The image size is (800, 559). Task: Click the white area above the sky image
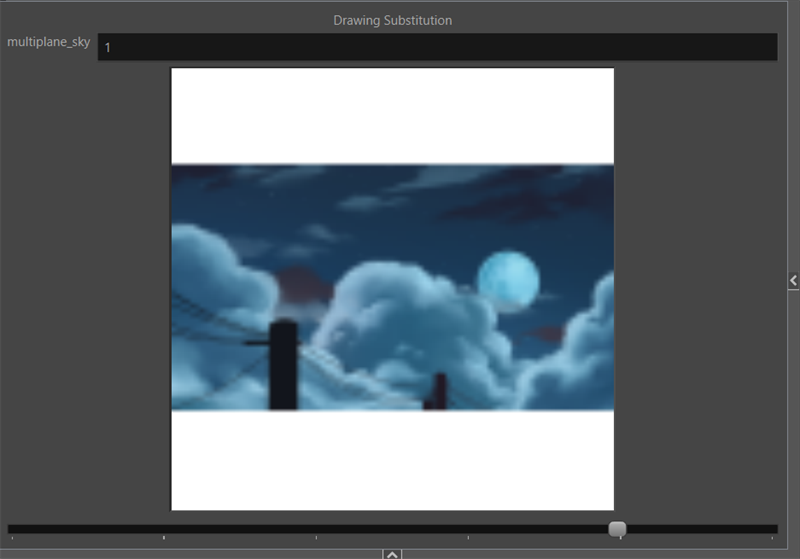(392, 115)
